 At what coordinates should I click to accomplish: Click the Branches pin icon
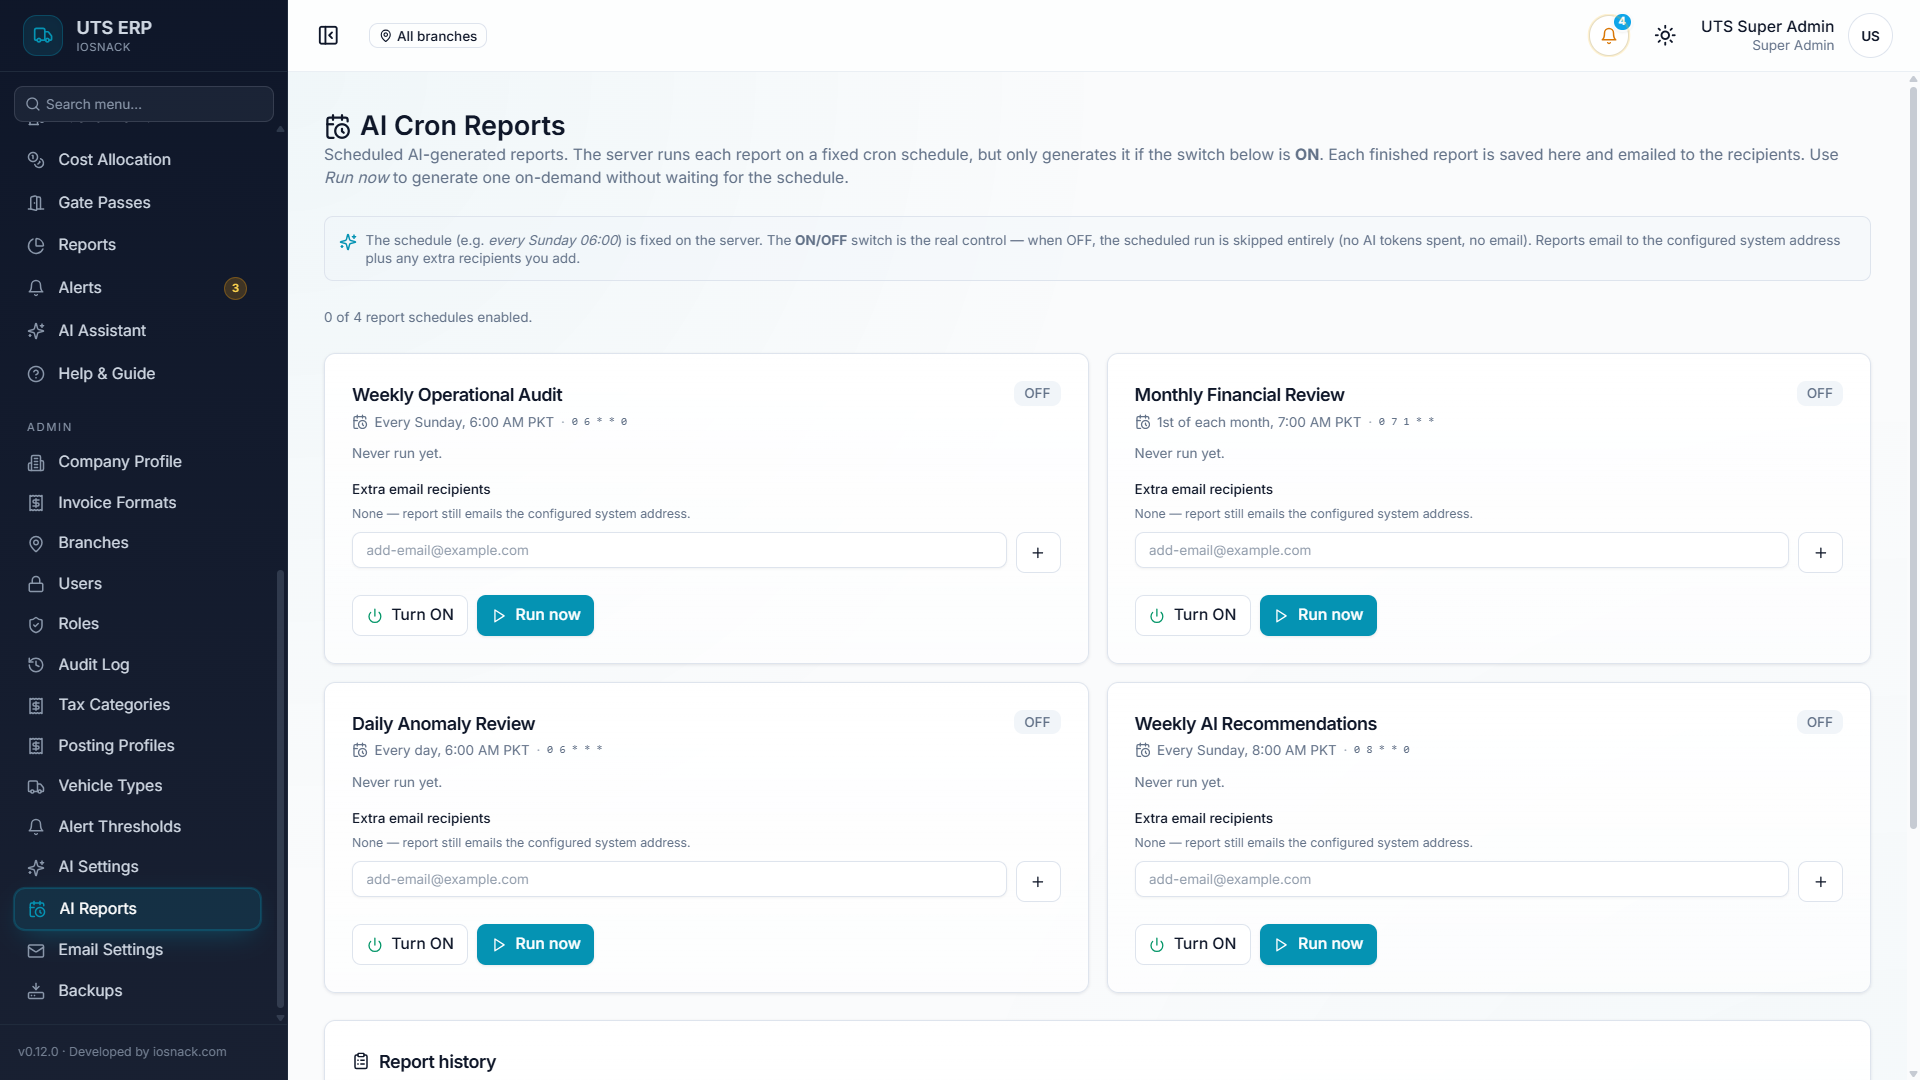click(x=36, y=543)
